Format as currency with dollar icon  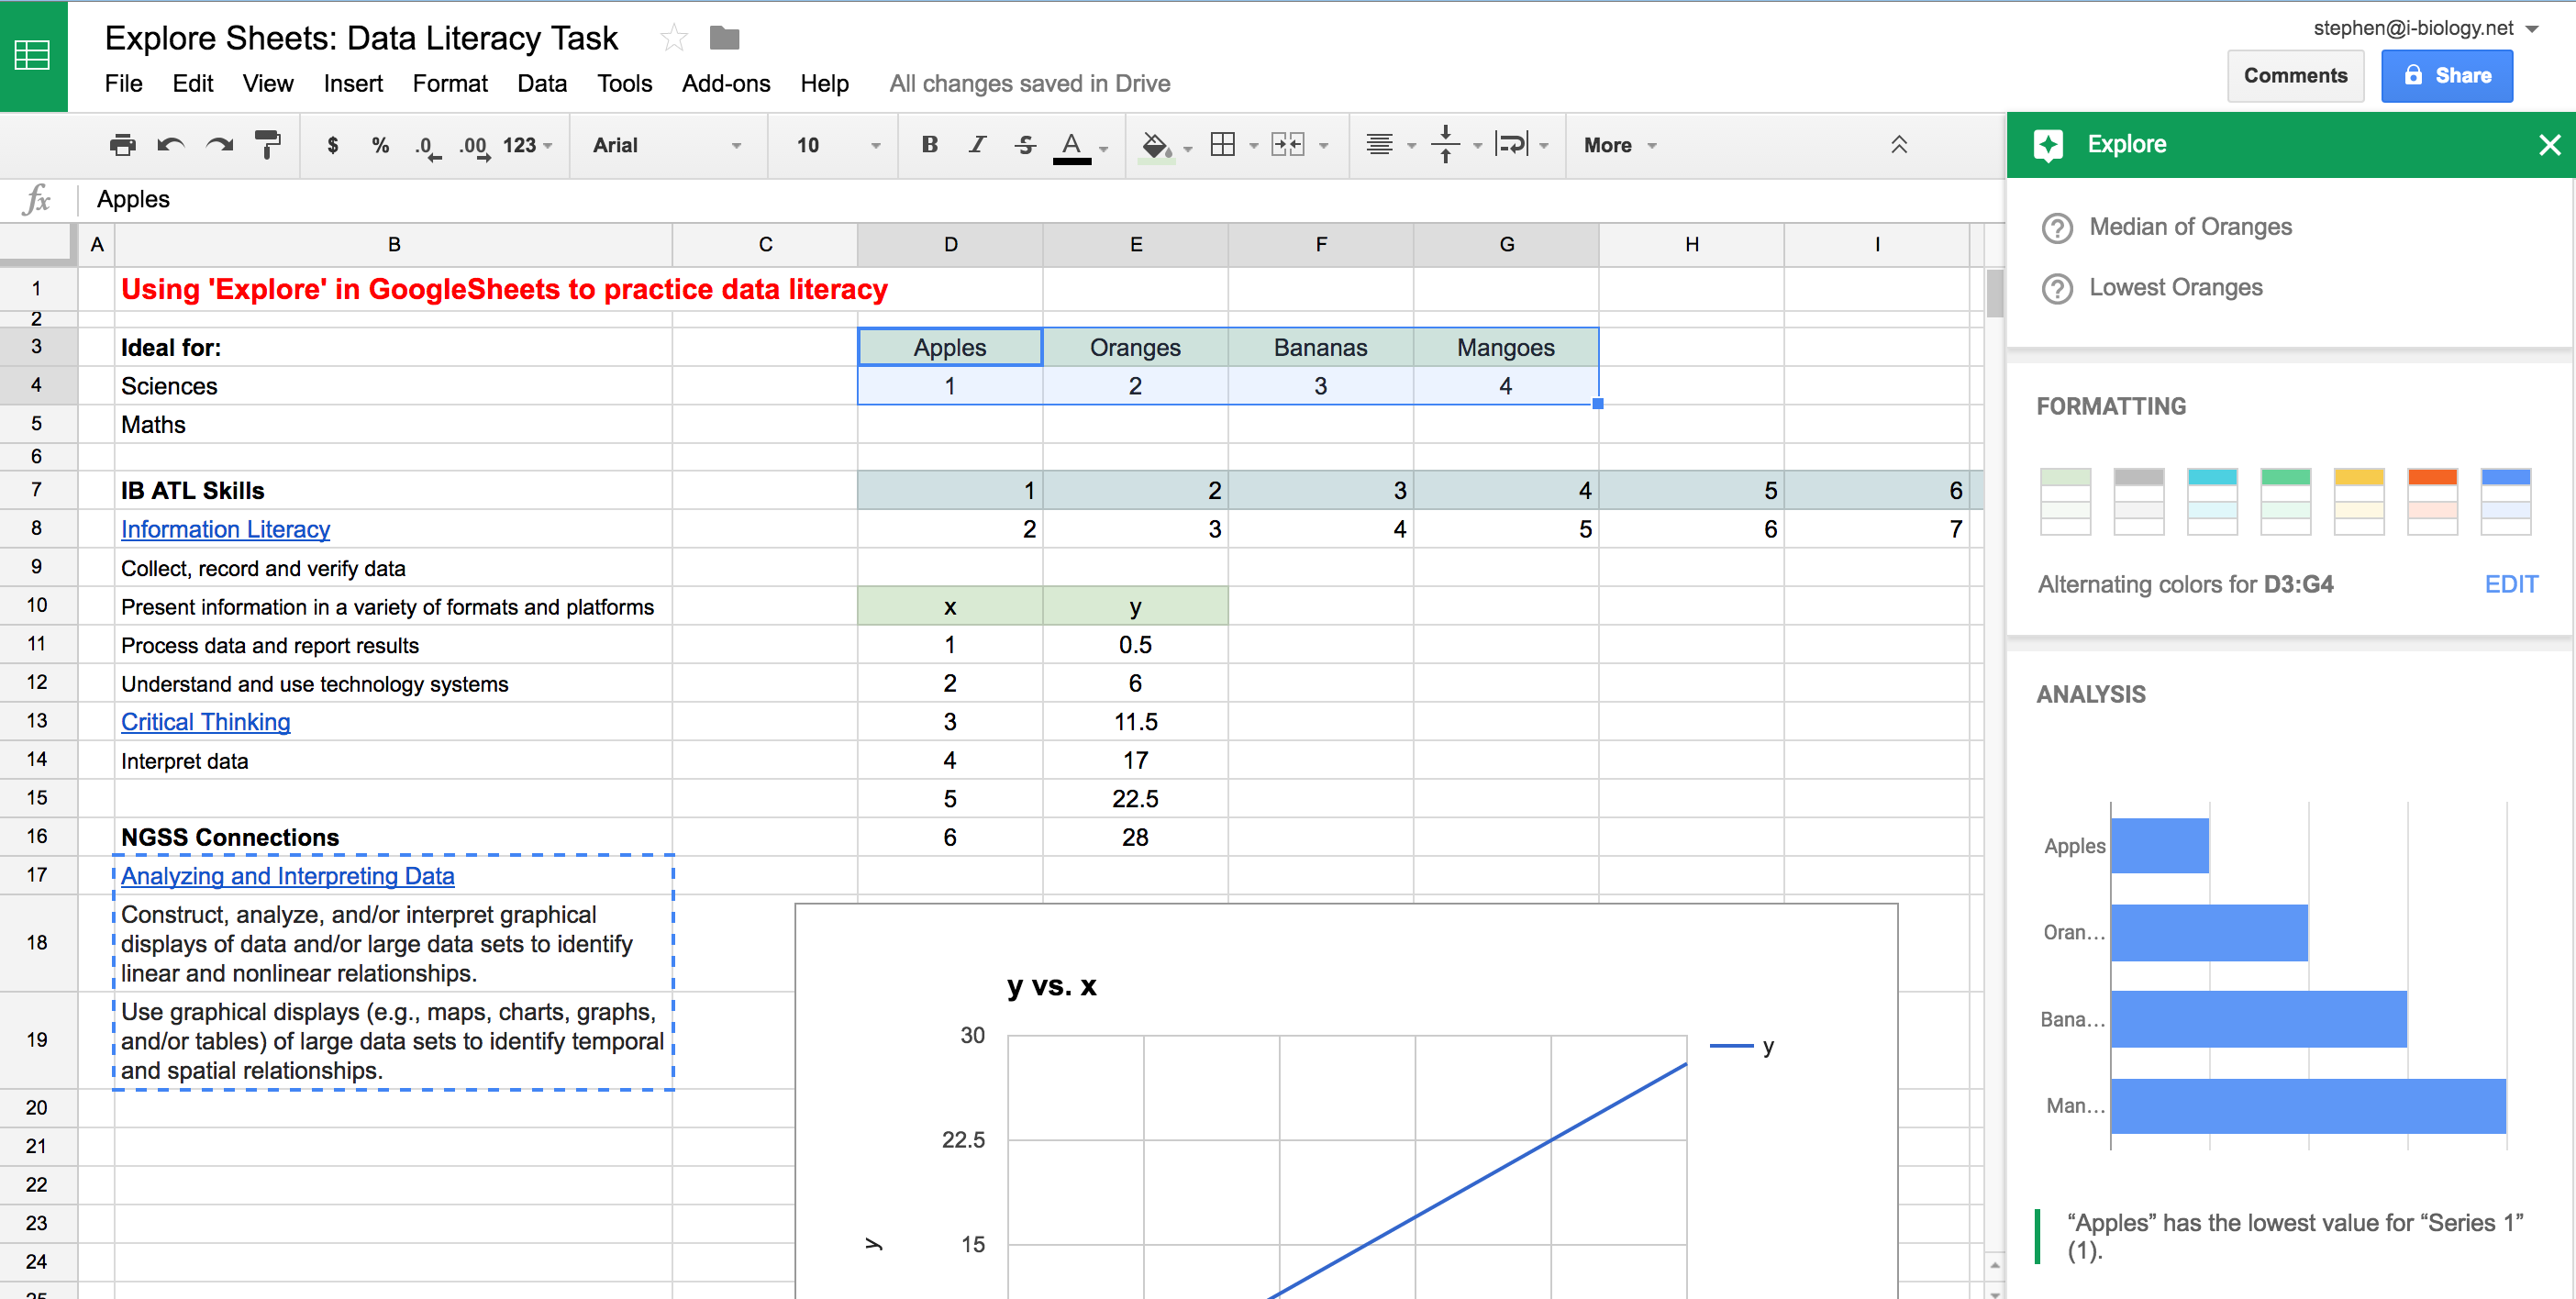click(x=333, y=145)
